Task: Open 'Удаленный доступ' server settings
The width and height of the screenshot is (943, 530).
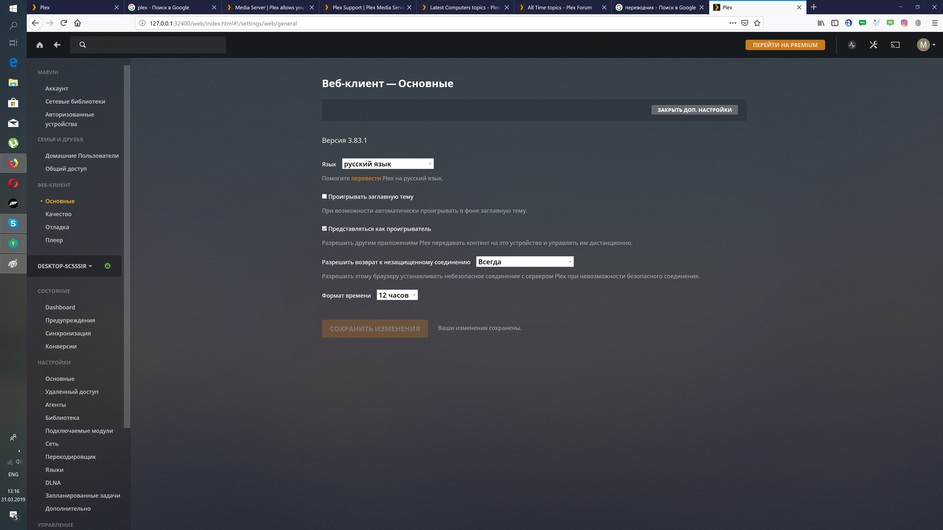Action: pyautogui.click(x=72, y=392)
